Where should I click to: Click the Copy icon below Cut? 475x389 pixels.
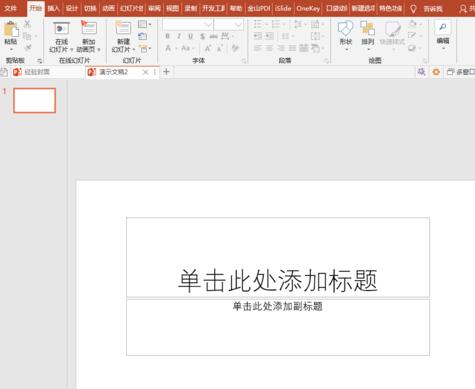(27, 36)
